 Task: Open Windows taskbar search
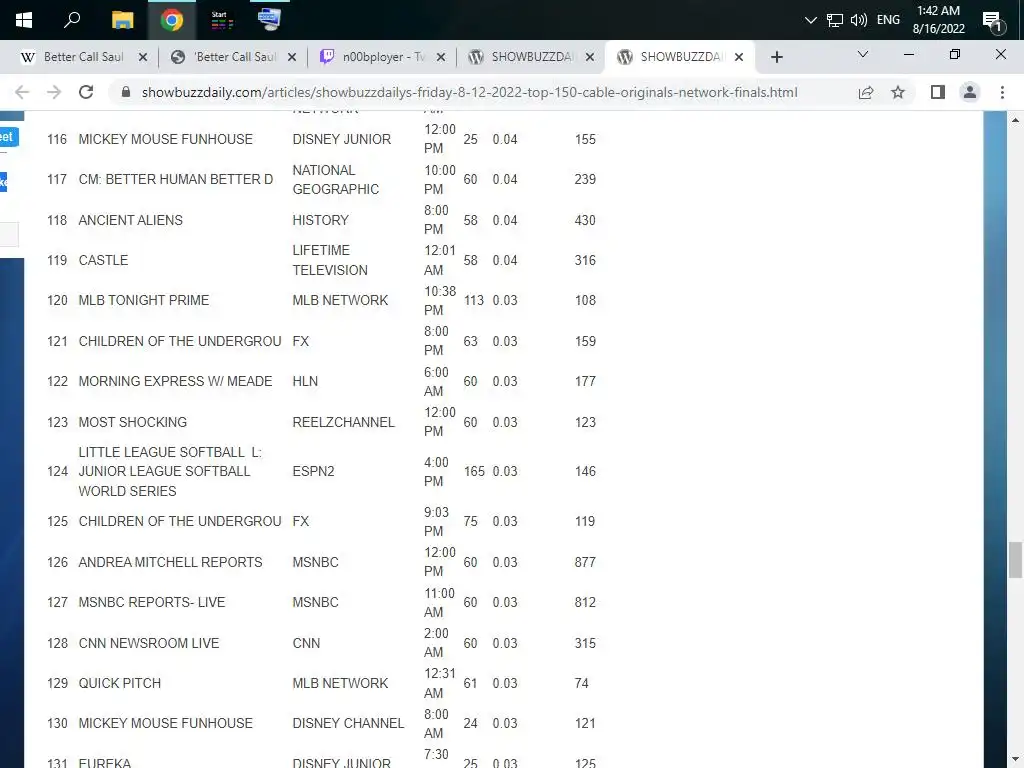tap(72, 20)
